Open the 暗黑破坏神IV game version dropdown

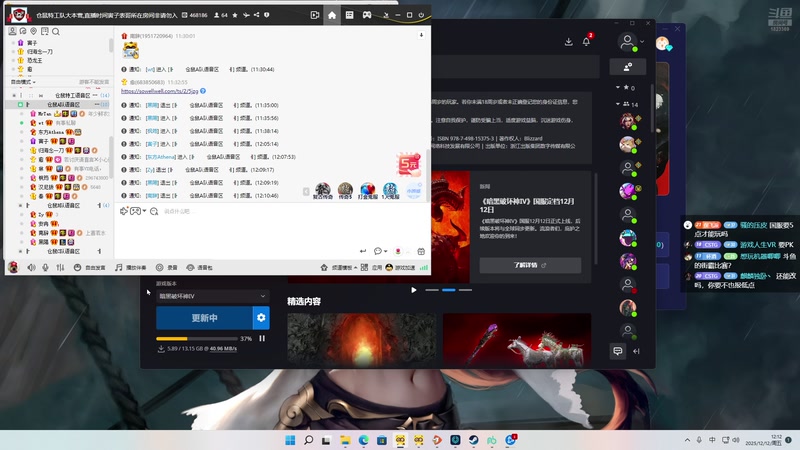pos(212,296)
